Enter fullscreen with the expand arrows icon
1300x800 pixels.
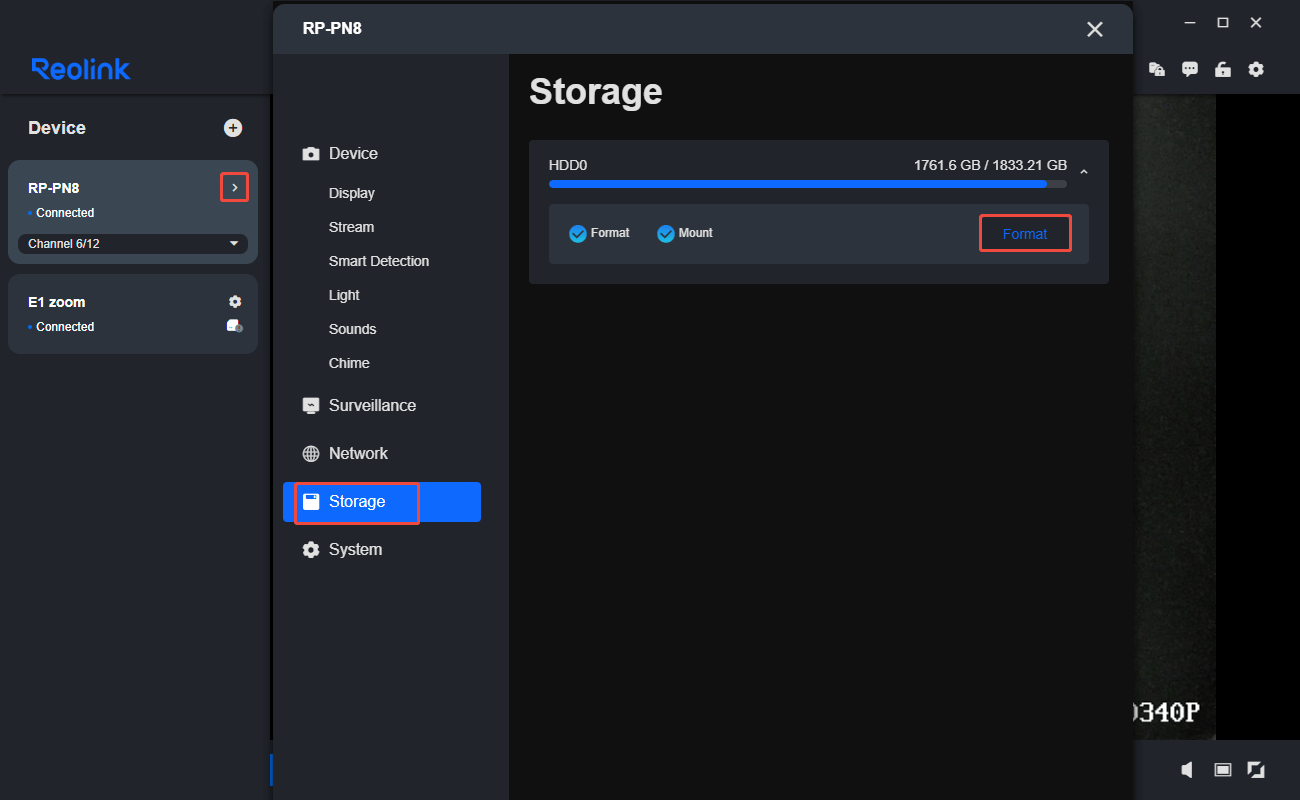pyautogui.click(x=1256, y=769)
